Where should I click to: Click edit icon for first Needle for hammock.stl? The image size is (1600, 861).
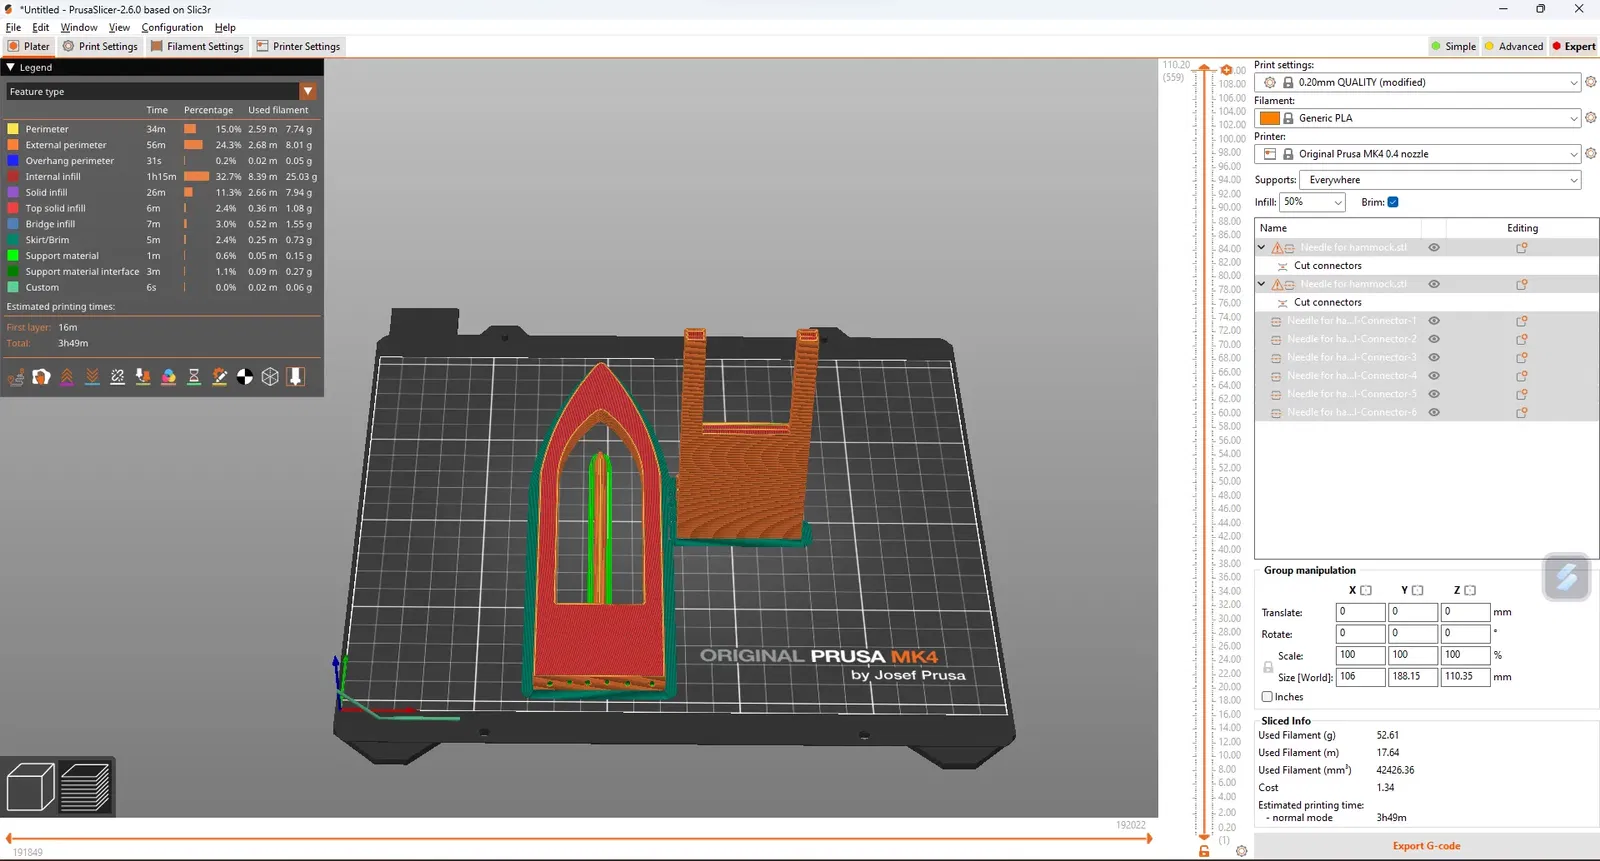1522,248
